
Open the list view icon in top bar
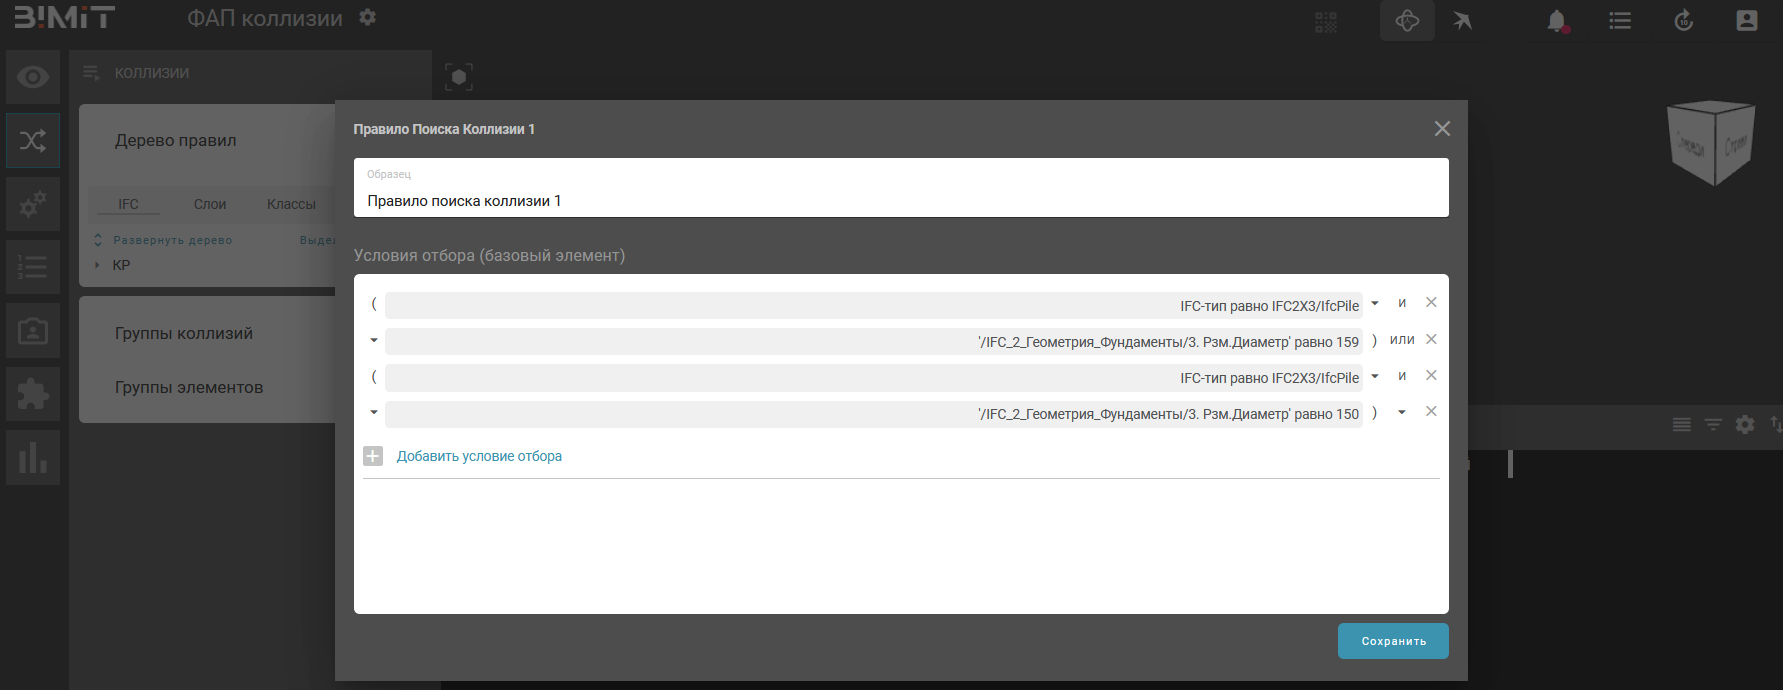pyautogui.click(x=1619, y=21)
